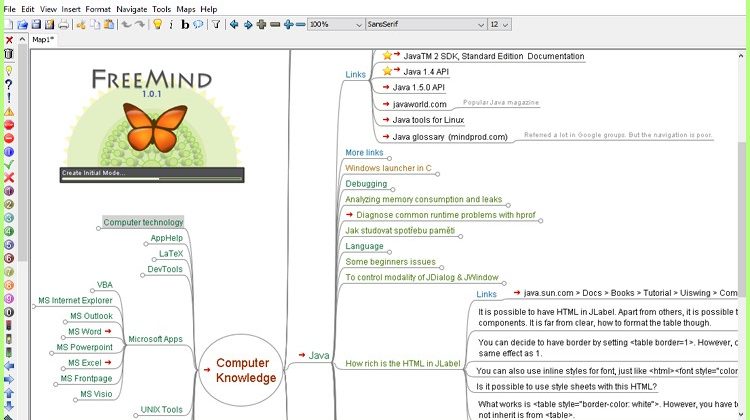The image size is (750, 420).
Task: Select the Computer Knowledge root node
Action: click(x=241, y=370)
